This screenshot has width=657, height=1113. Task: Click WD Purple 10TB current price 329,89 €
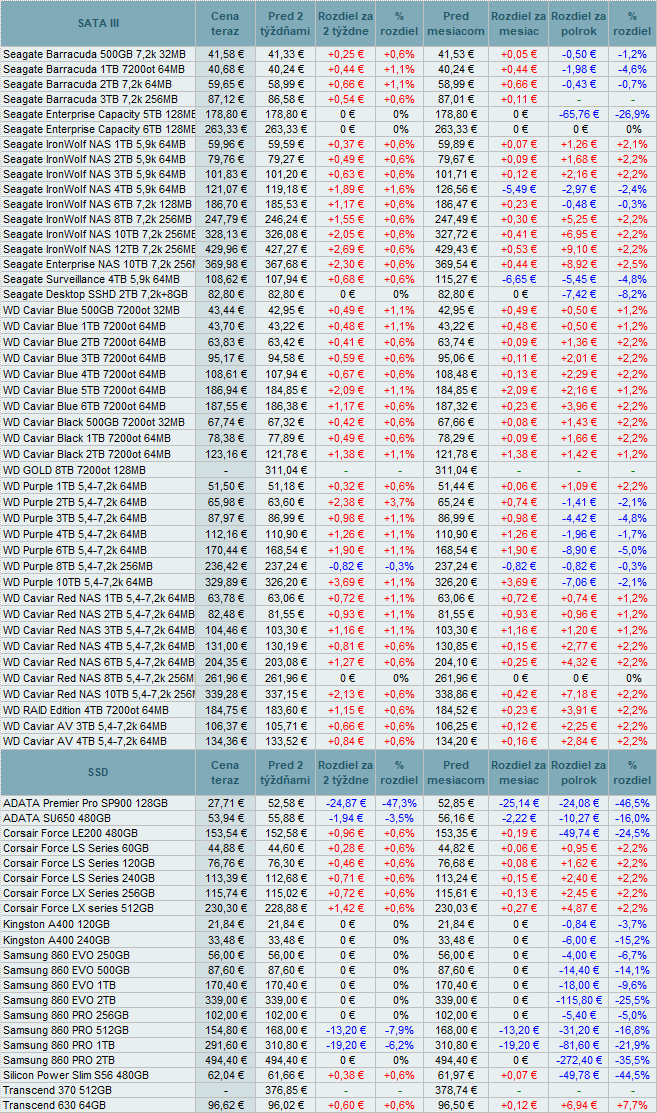click(227, 582)
